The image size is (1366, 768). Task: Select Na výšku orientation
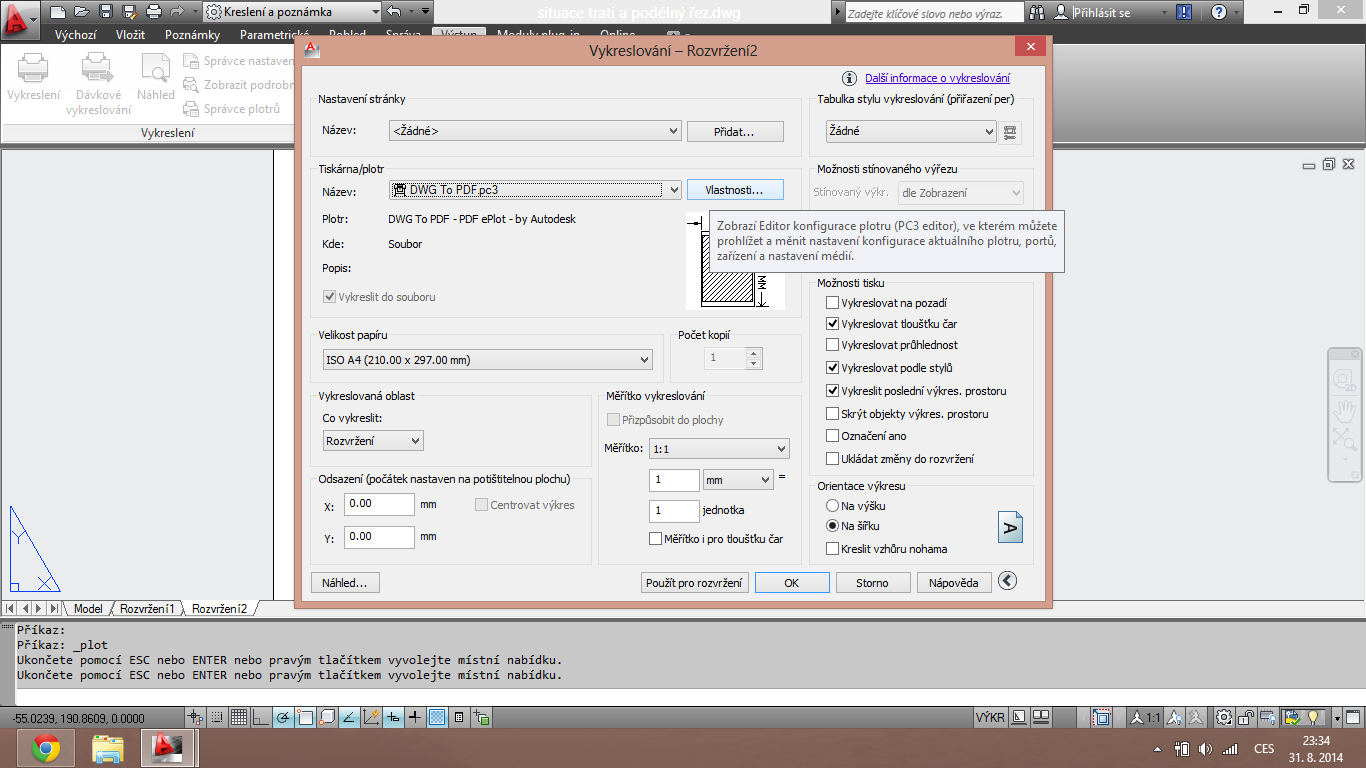click(x=832, y=506)
